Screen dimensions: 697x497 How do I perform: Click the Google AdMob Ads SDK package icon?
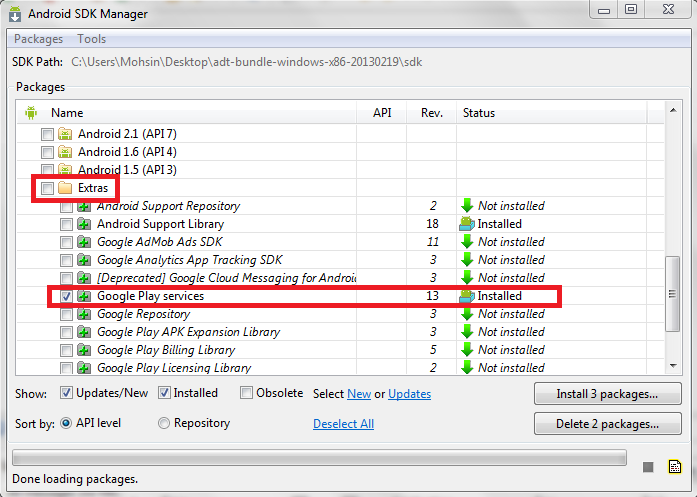coord(84,242)
